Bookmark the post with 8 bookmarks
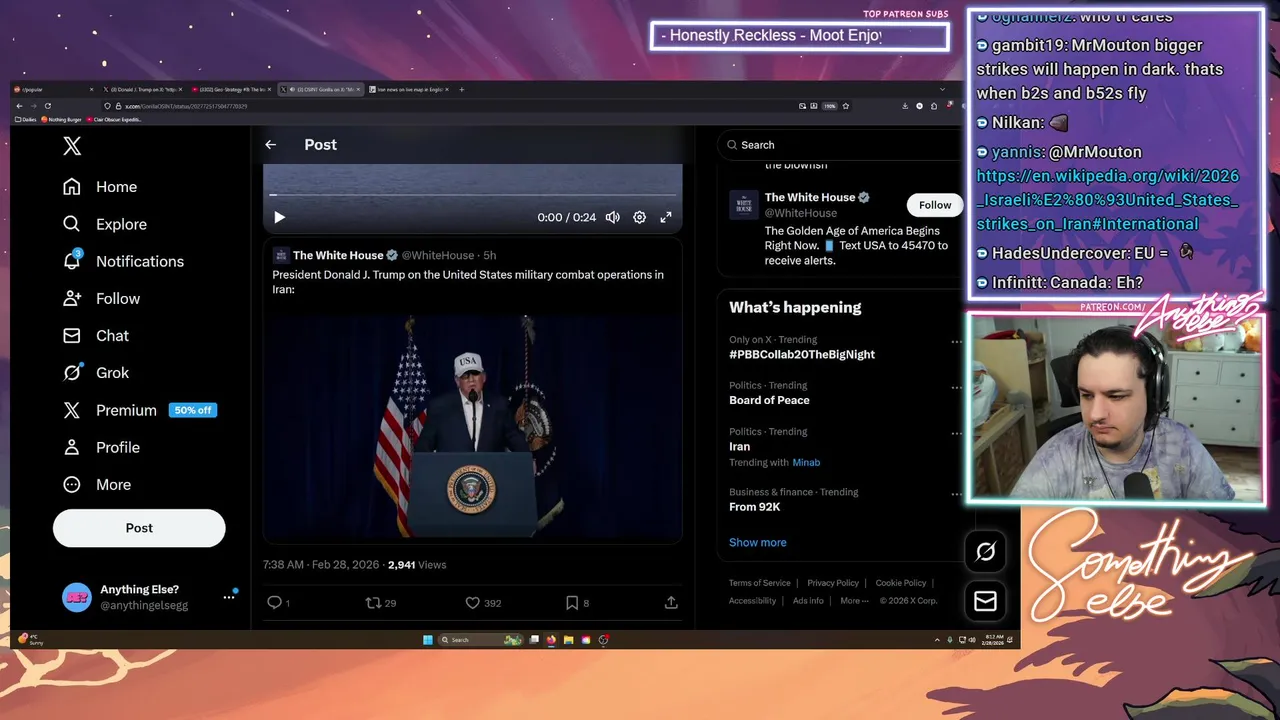The width and height of the screenshot is (1280, 720). pyautogui.click(x=577, y=603)
